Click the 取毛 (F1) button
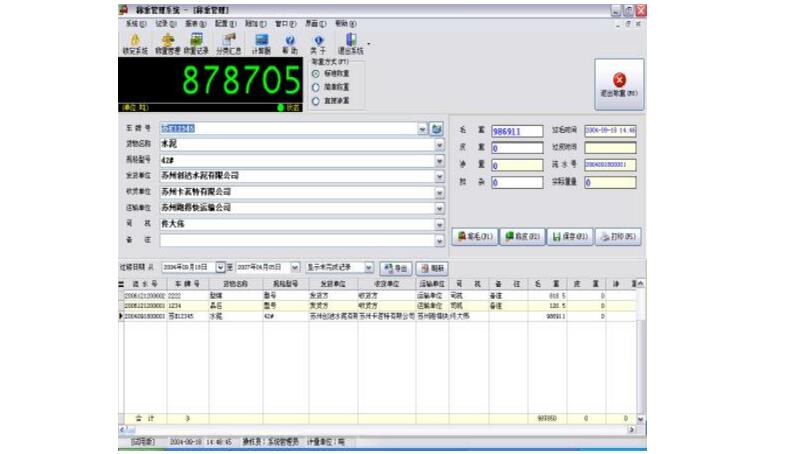Image resolution: width=790 pixels, height=454 pixels. click(x=474, y=236)
